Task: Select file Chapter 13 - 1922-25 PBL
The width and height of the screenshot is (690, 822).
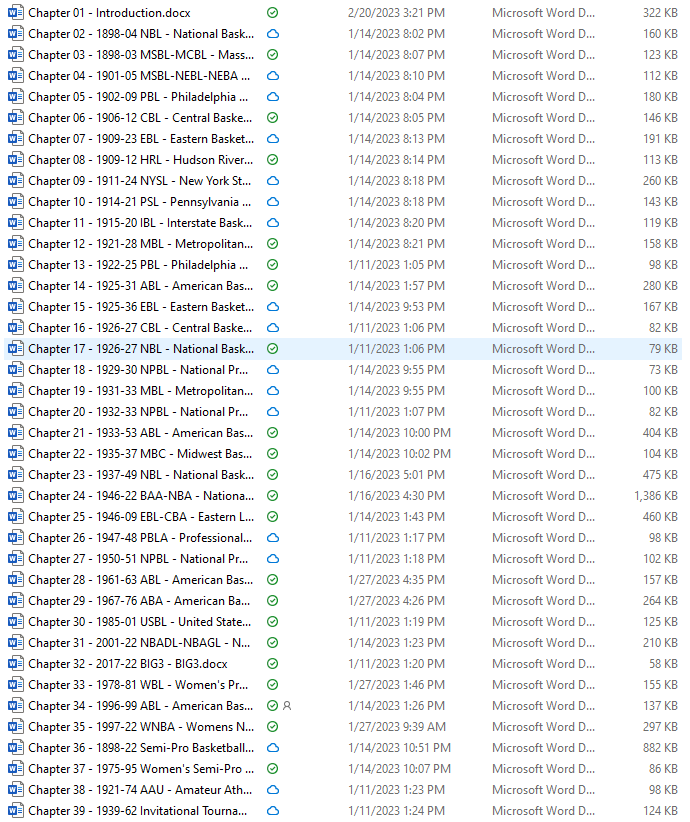Action: click(138, 265)
